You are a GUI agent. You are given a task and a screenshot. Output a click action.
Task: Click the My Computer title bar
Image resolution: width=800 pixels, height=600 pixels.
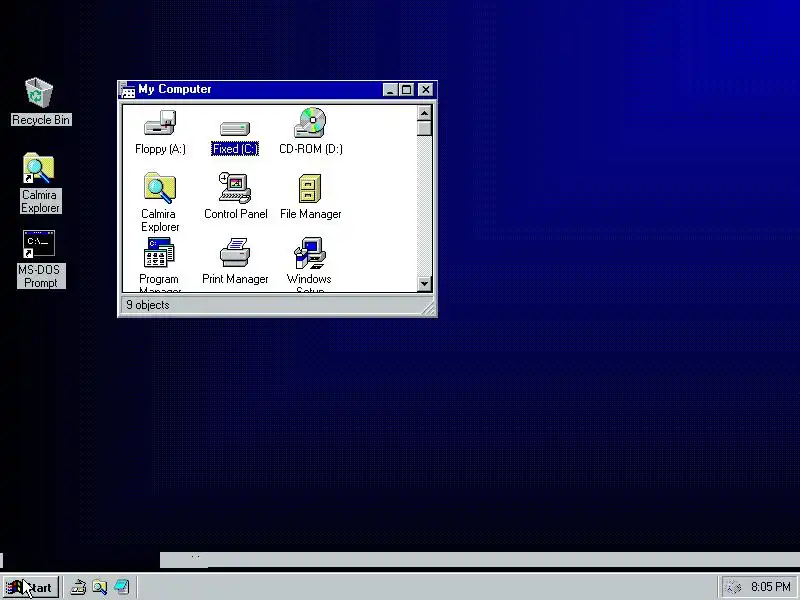tap(278, 90)
